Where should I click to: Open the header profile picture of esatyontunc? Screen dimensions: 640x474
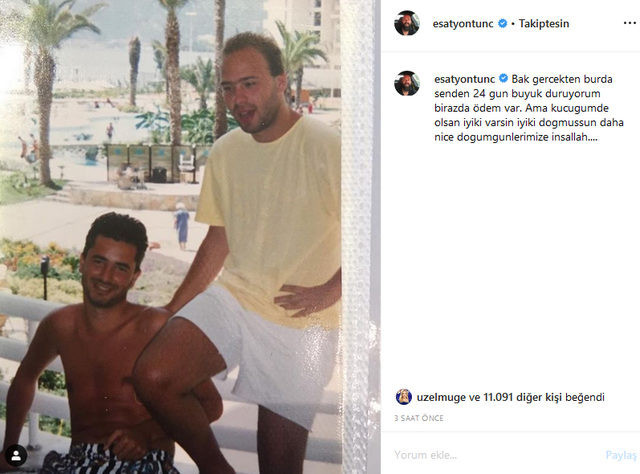pos(407,23)
